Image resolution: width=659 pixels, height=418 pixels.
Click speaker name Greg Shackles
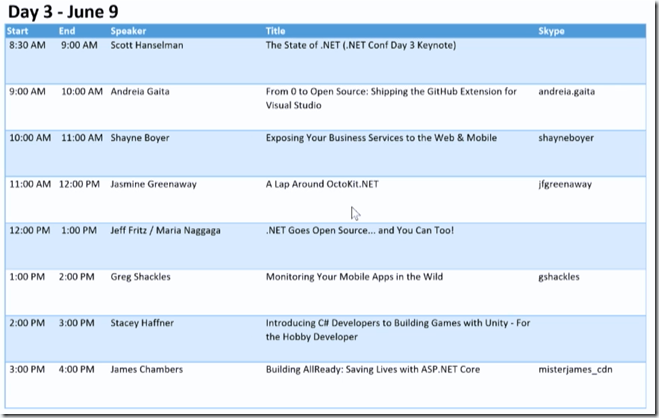(x=140, y=276)
